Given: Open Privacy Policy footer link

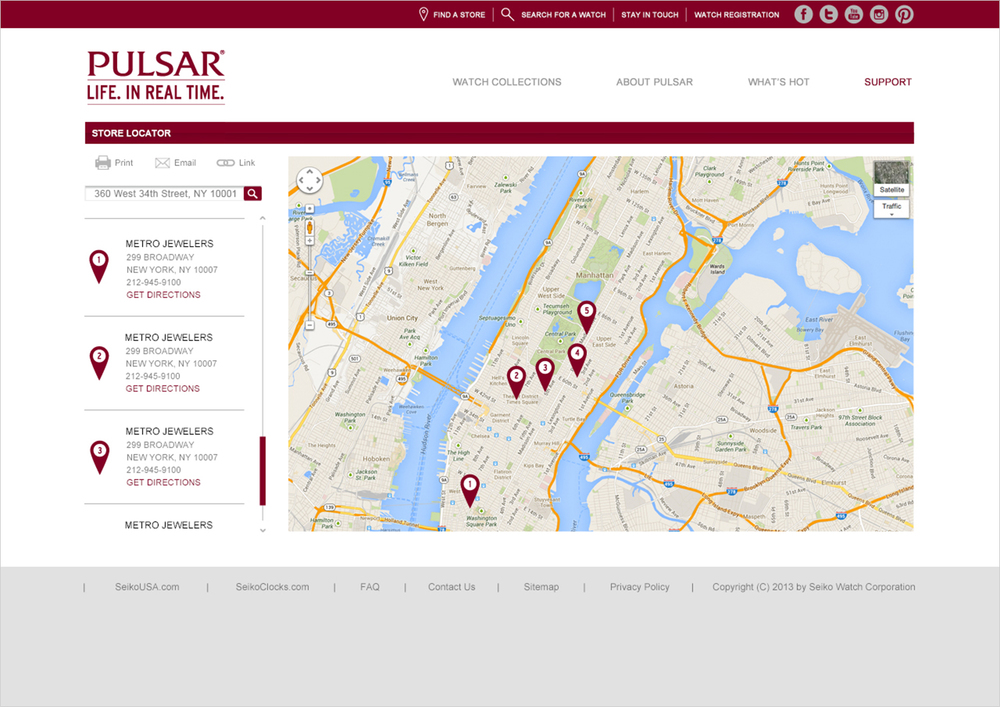Looking at the screenshot, I should tap(640, 587).
